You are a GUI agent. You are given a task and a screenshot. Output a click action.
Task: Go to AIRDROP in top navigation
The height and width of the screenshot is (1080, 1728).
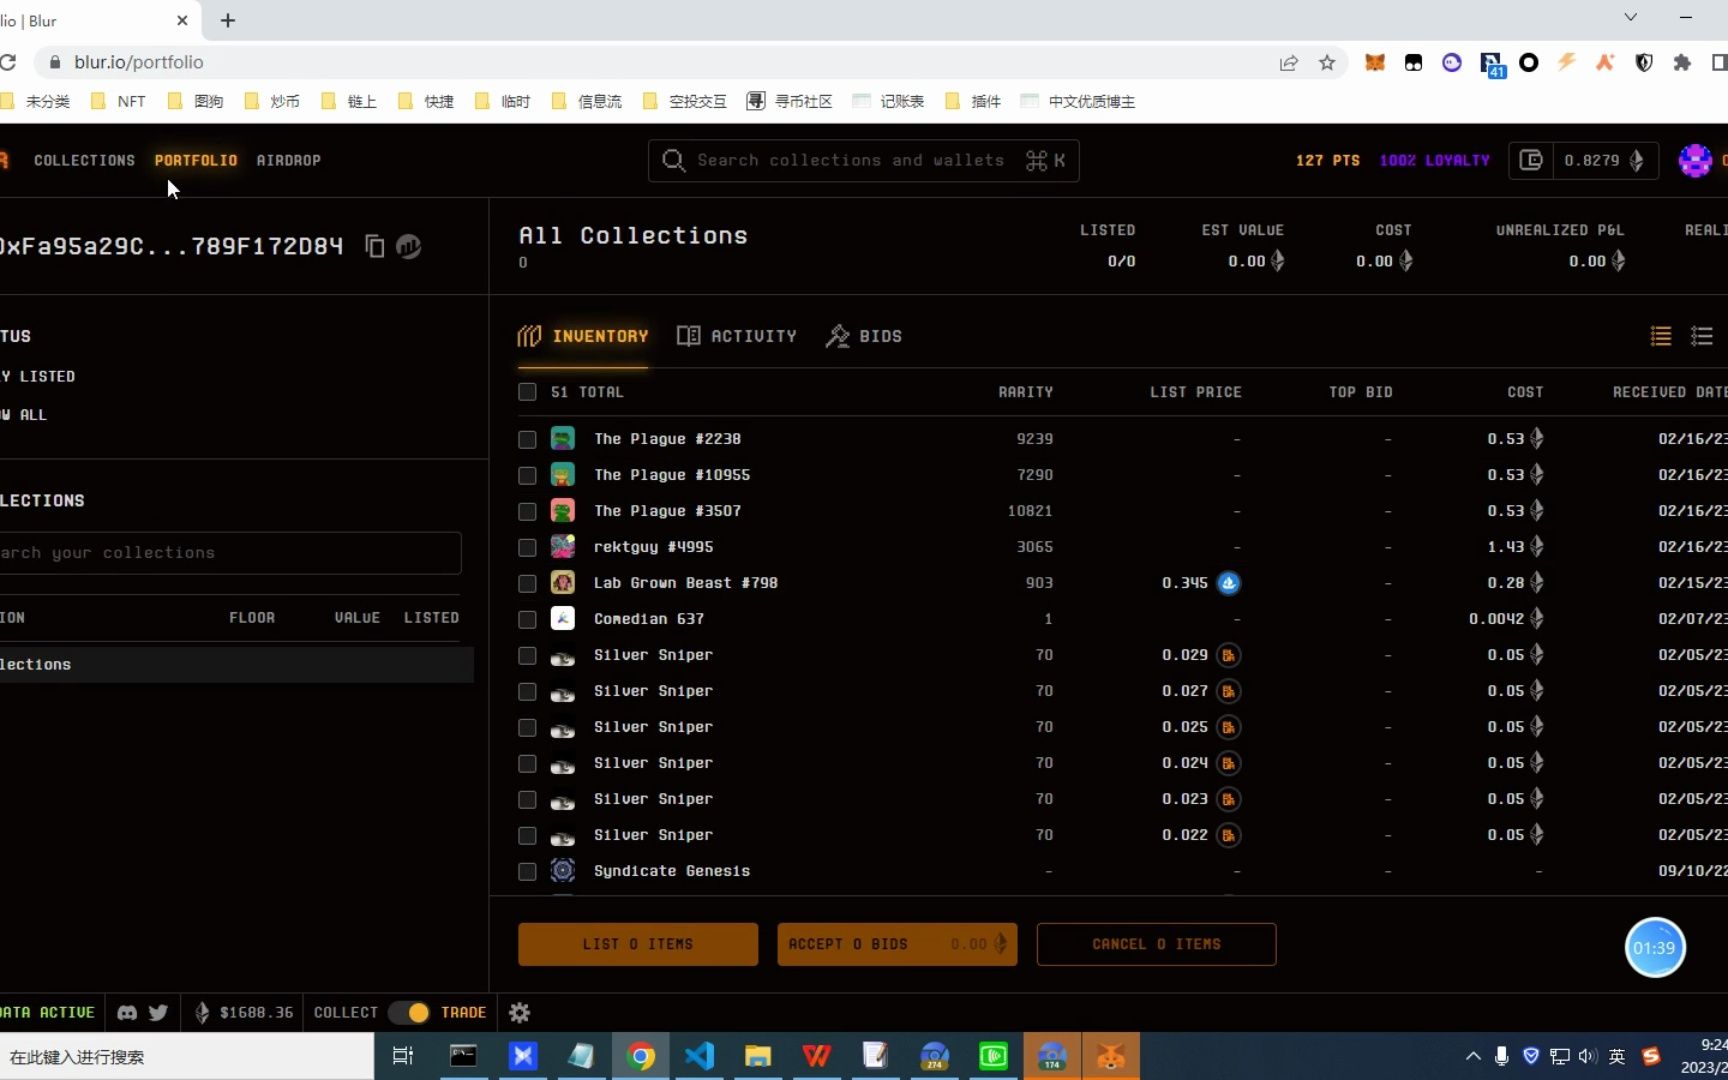288,160
